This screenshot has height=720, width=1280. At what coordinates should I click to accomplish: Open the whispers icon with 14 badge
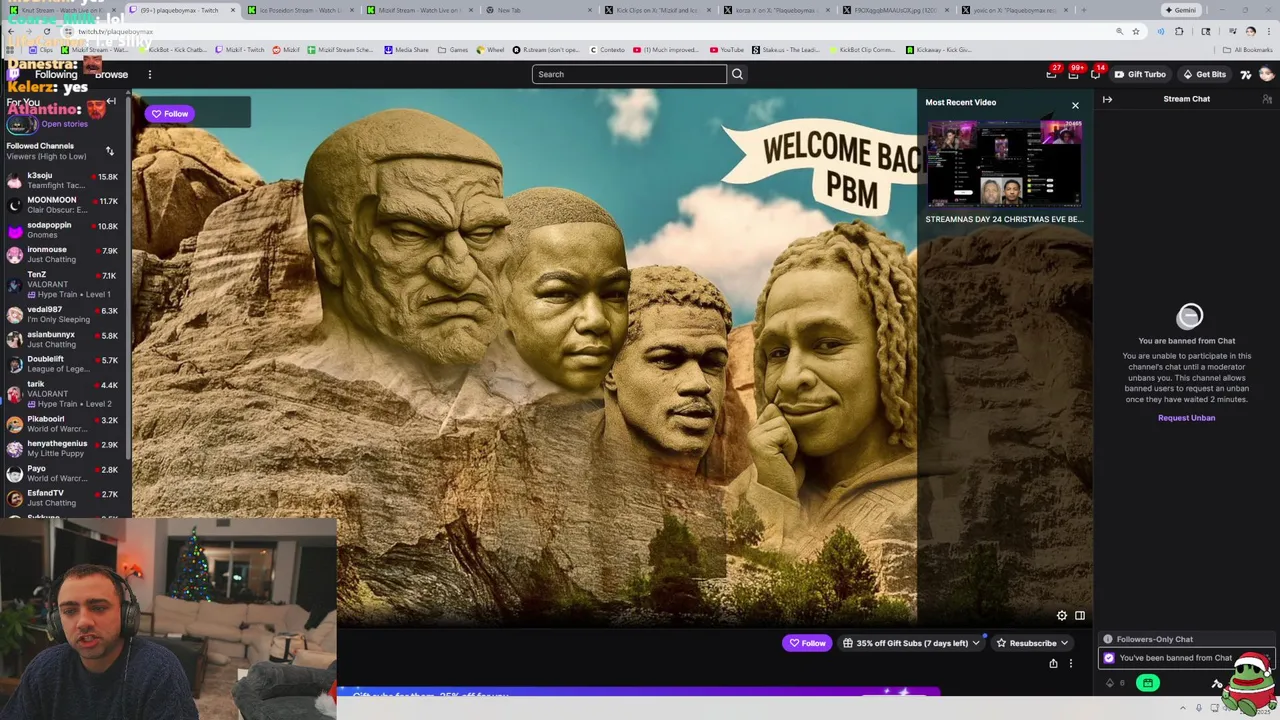[x=1096, y=74]
